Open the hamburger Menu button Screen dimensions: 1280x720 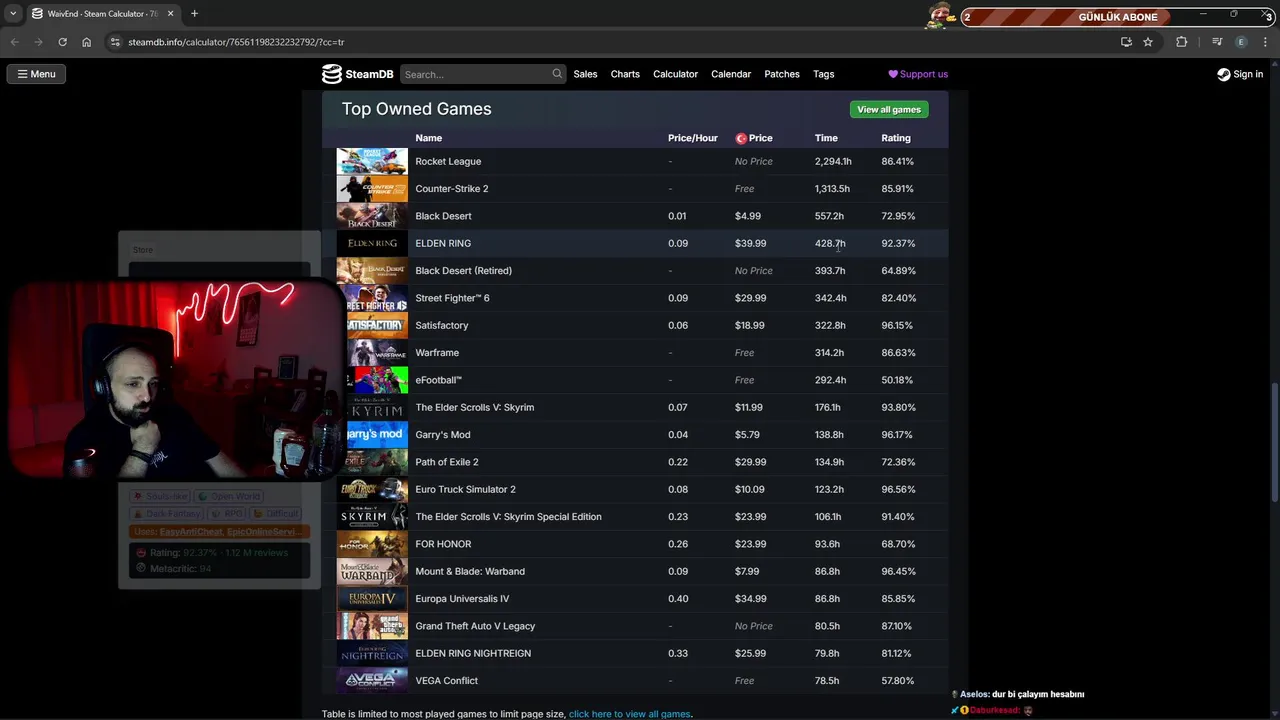click(x=36, y=74)
